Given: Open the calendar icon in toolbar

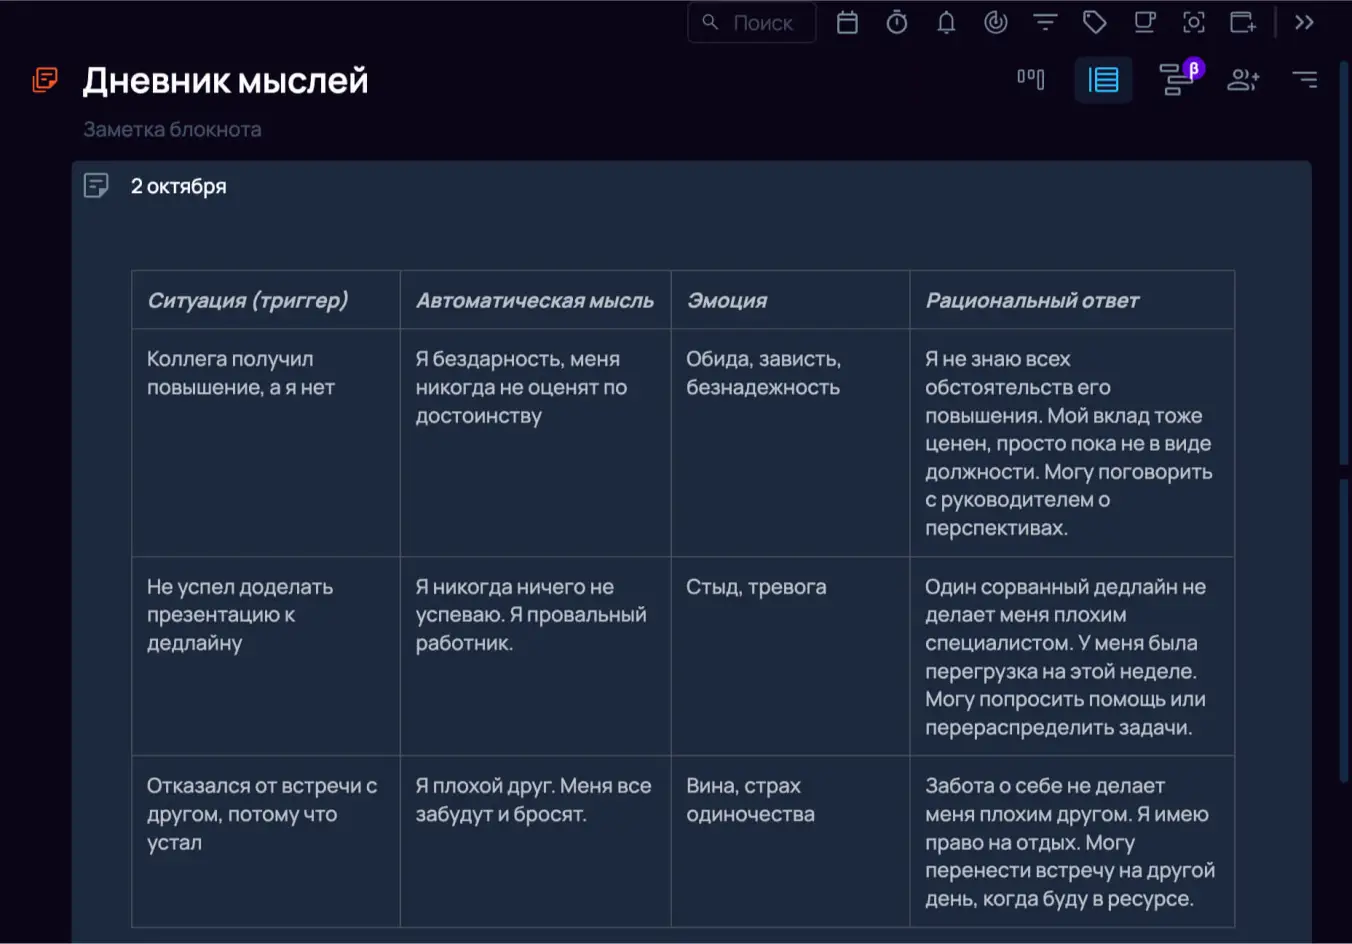Looking at the screenshot, I should click(847, 23).
